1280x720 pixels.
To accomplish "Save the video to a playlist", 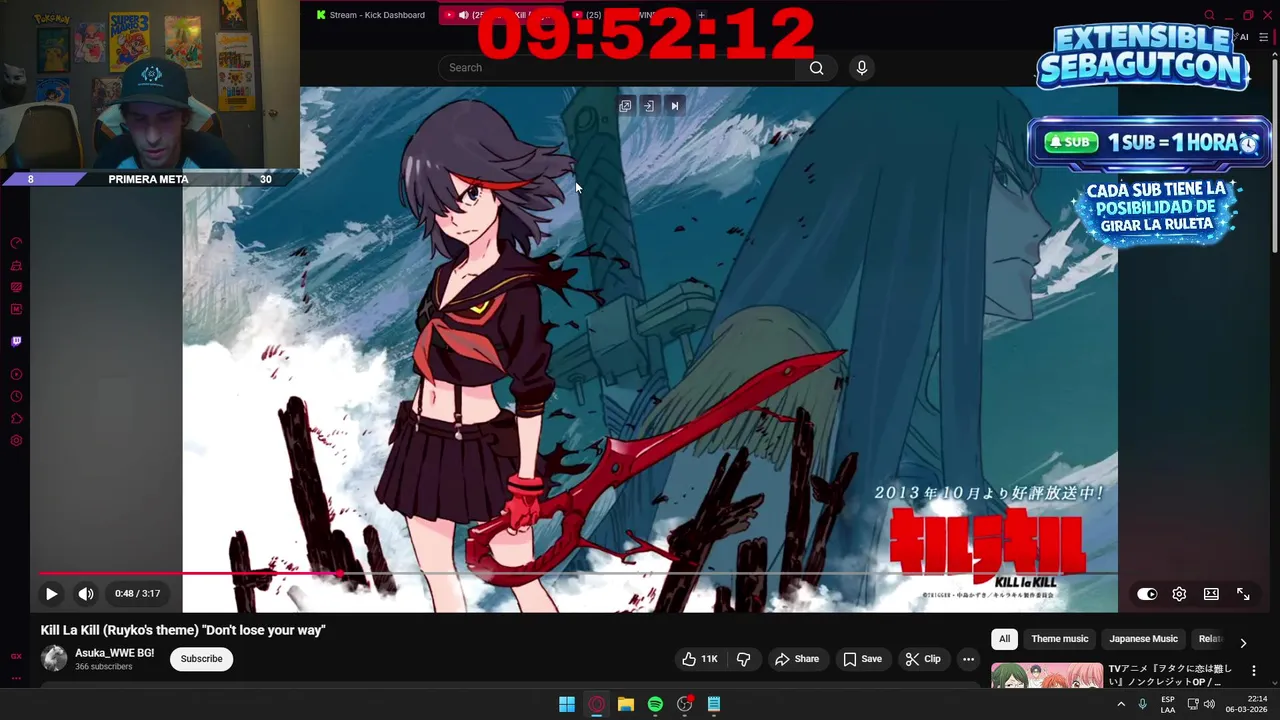I will coord(862,659).
